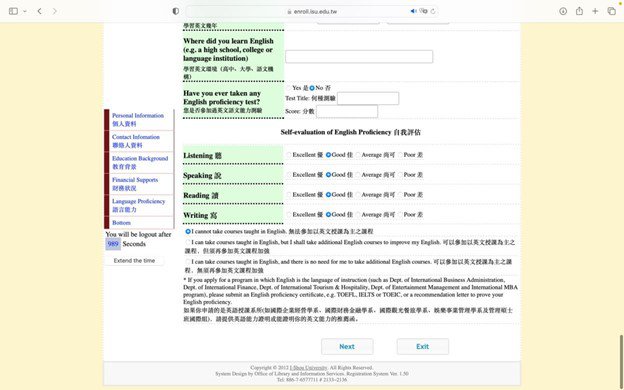Jump to Personal Information section
This screenshot has height=390, width=624.
tap(138, 119)
